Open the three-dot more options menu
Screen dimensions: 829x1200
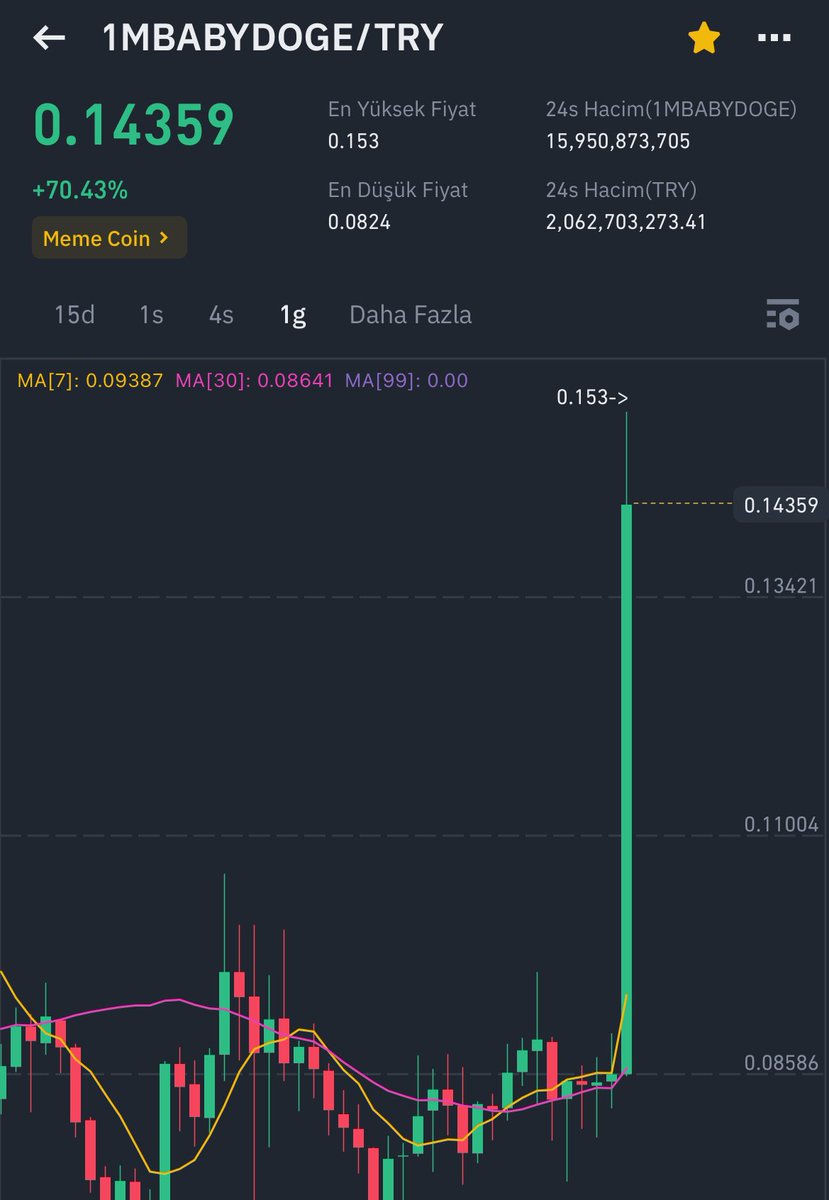click(775, 38)
